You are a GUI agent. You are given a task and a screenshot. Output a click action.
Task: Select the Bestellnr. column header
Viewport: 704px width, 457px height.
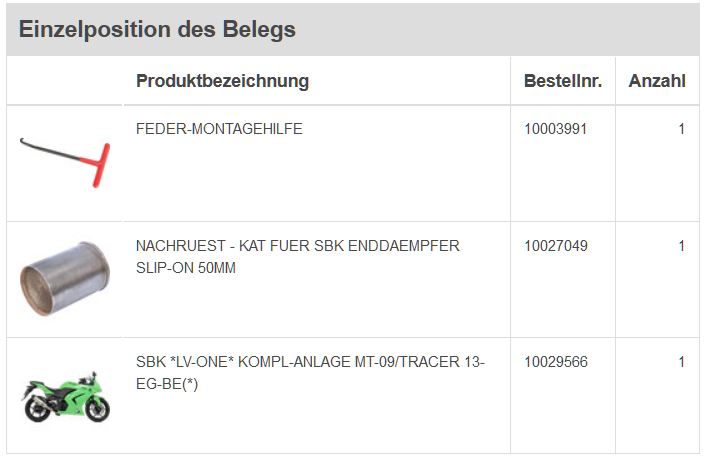tap(562, 81)
